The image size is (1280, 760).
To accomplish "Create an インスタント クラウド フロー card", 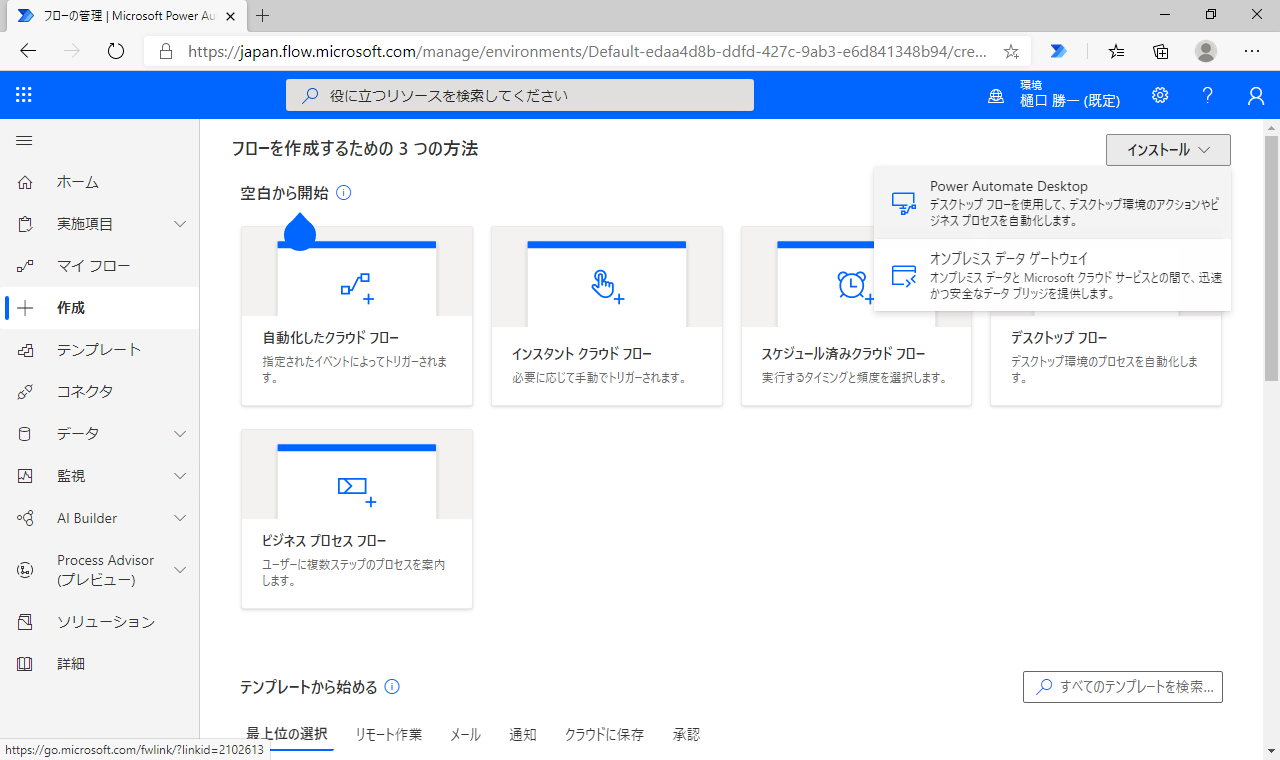I will click(x=606, y=316).
